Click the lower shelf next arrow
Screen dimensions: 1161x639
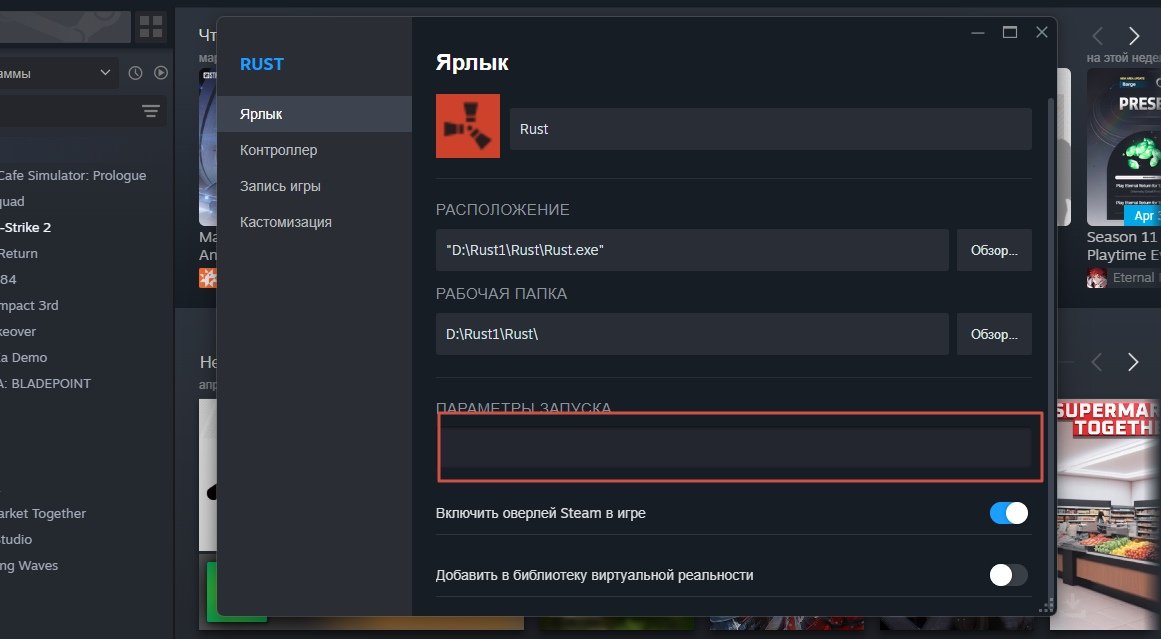click(1133, 362)
